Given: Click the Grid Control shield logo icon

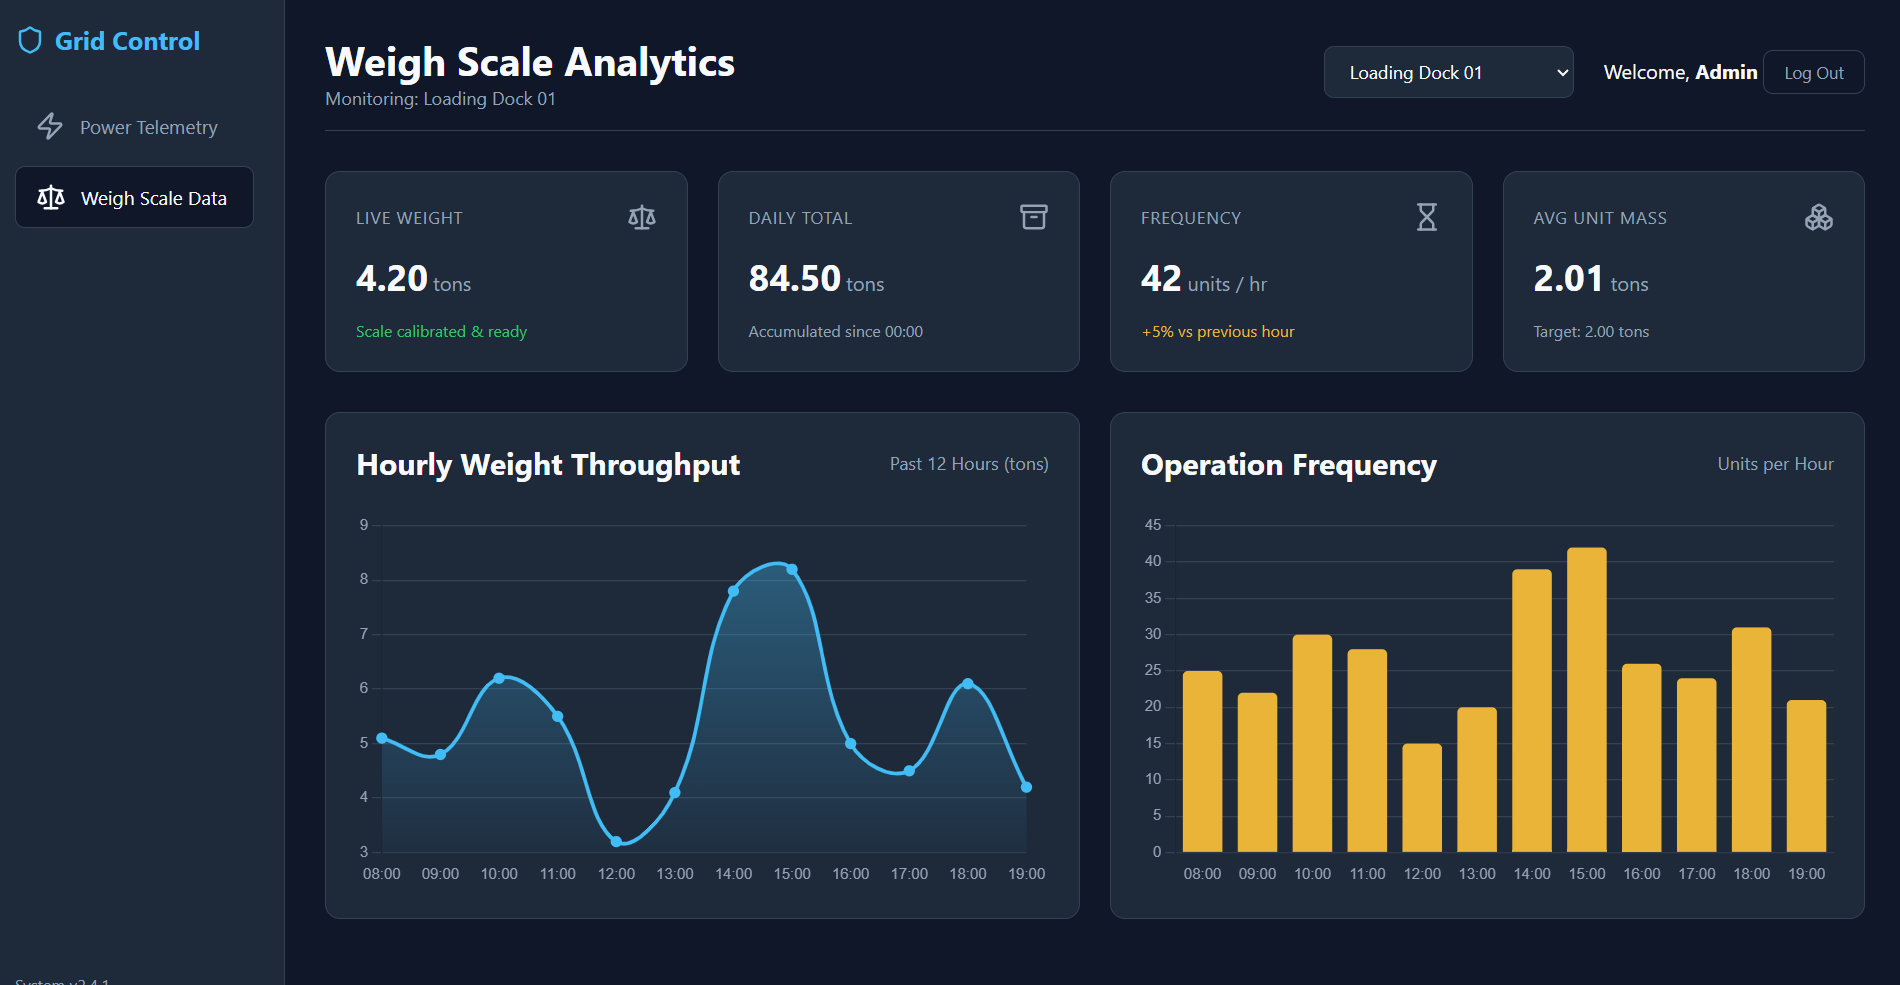Looking at the screenshot, I should (30, 41).
